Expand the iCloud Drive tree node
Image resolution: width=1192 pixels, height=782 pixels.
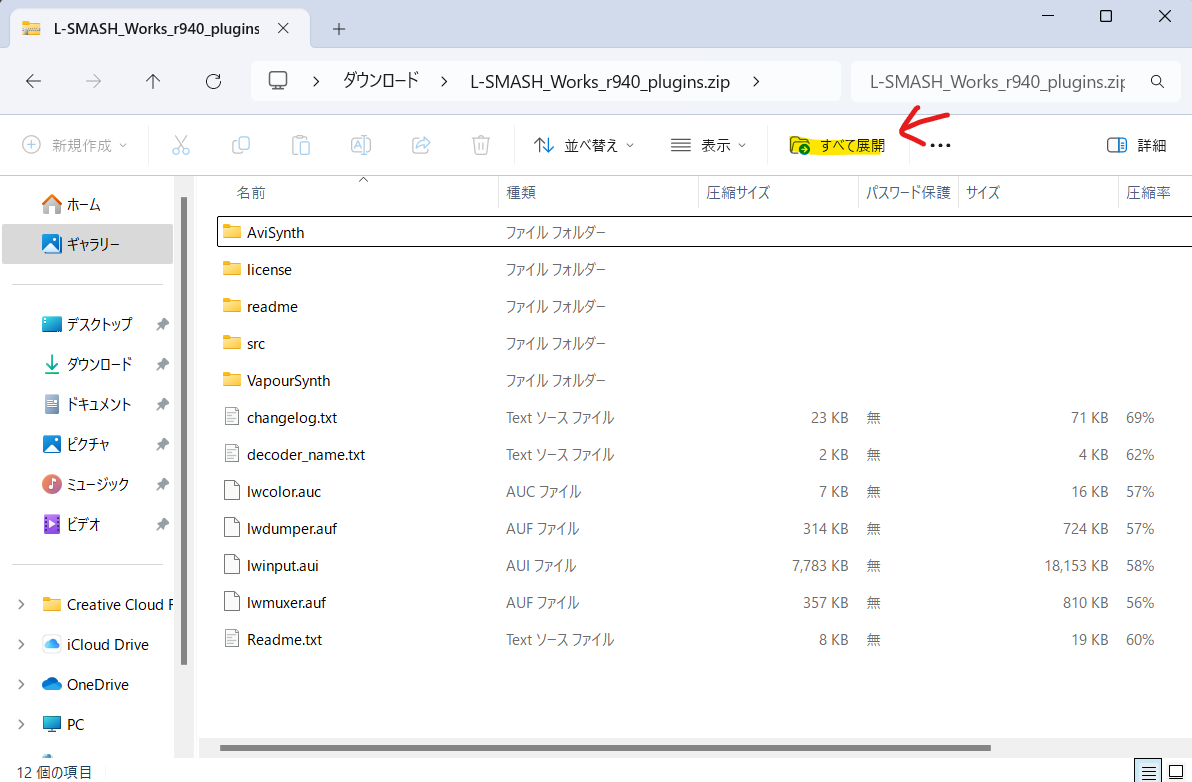tap(21, 644)
